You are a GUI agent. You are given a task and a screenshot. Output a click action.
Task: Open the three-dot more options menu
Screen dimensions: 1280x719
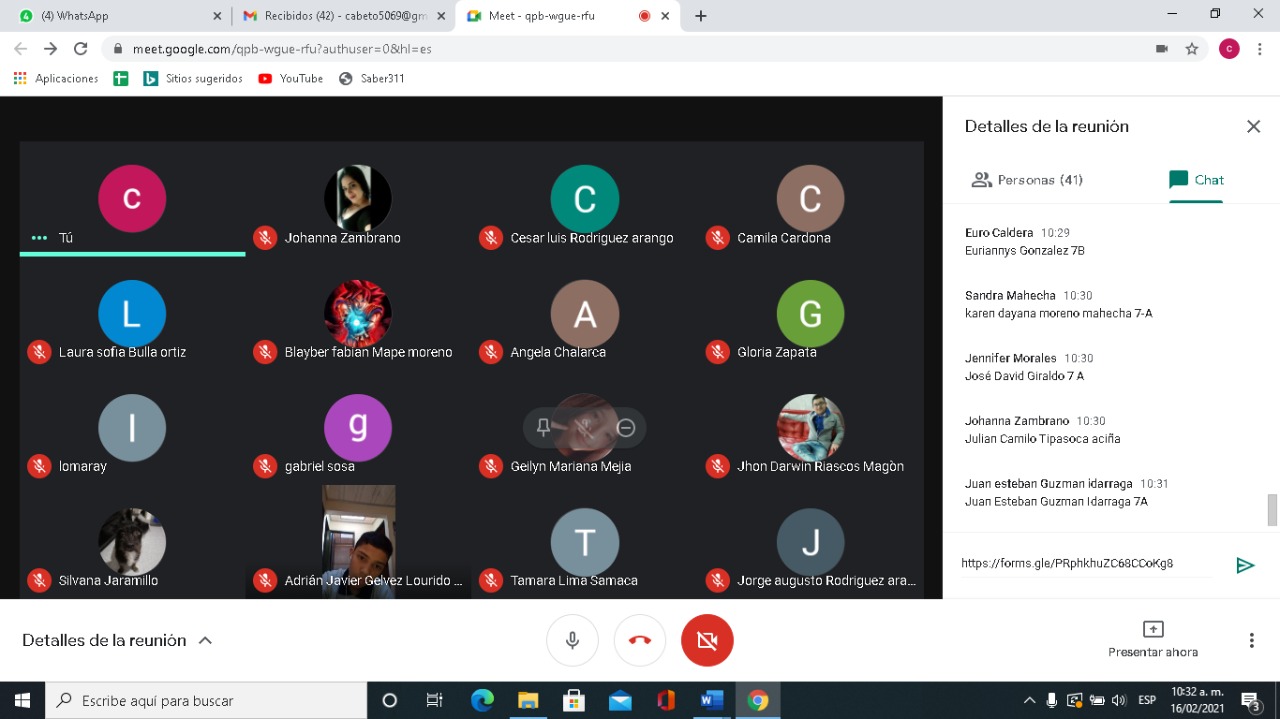tap(1251, 640)
